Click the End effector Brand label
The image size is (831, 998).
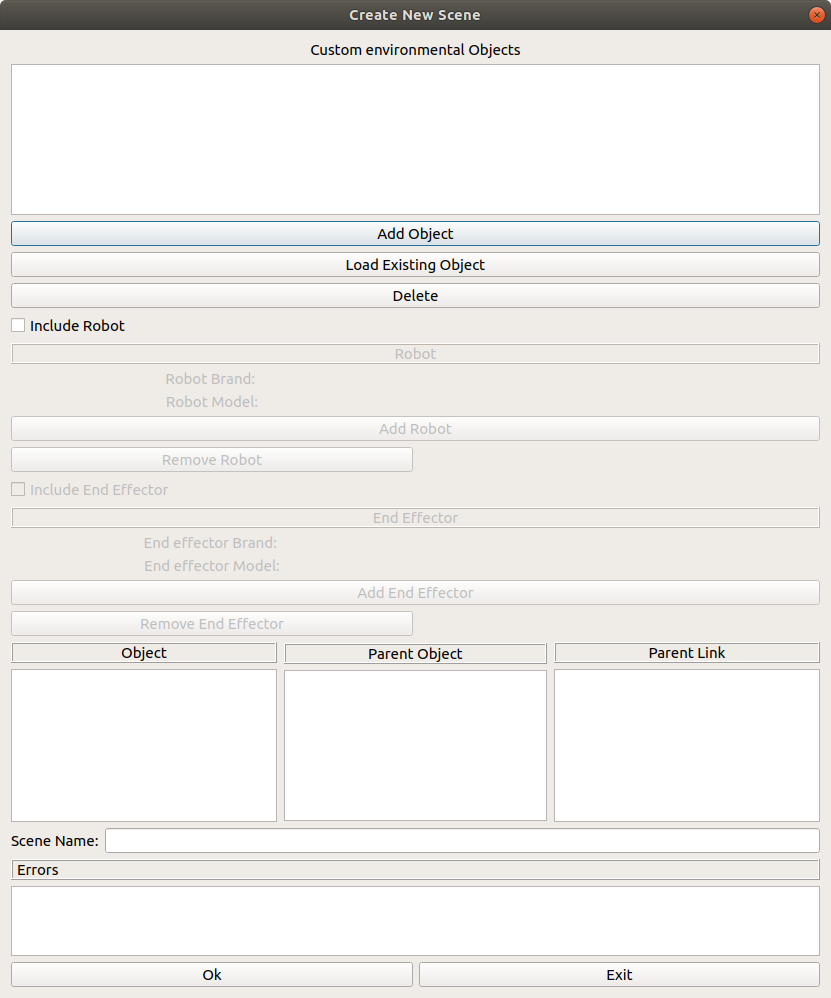click(x=210, y=543)
